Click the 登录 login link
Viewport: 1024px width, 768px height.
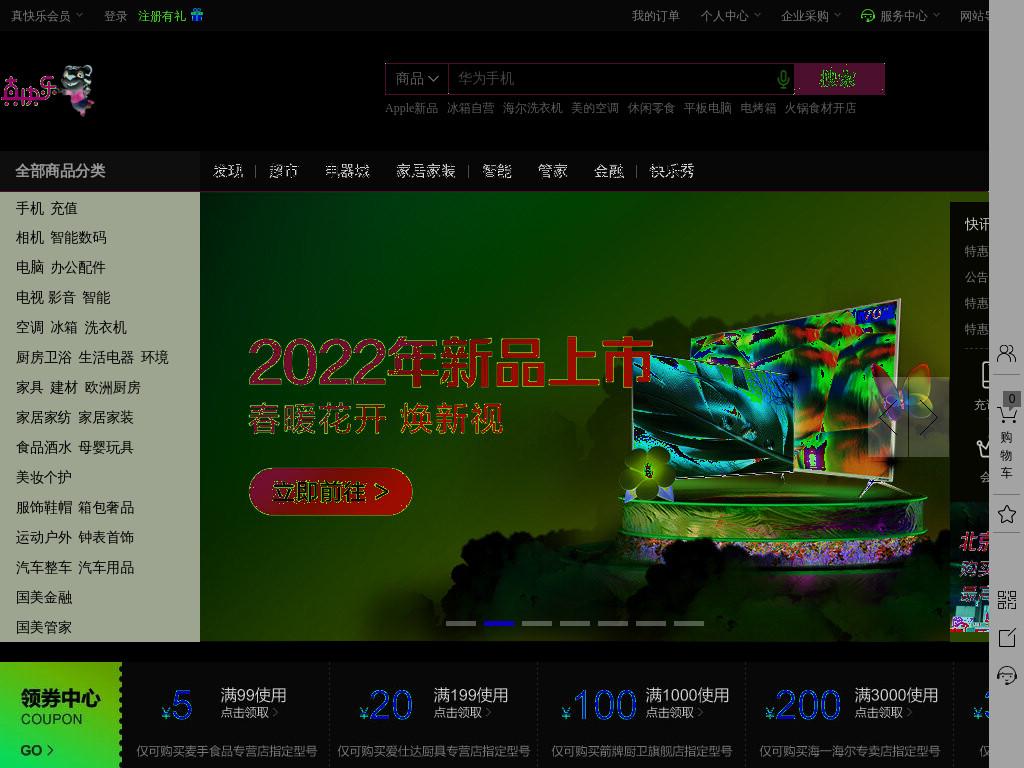click(x=116, y=16)
